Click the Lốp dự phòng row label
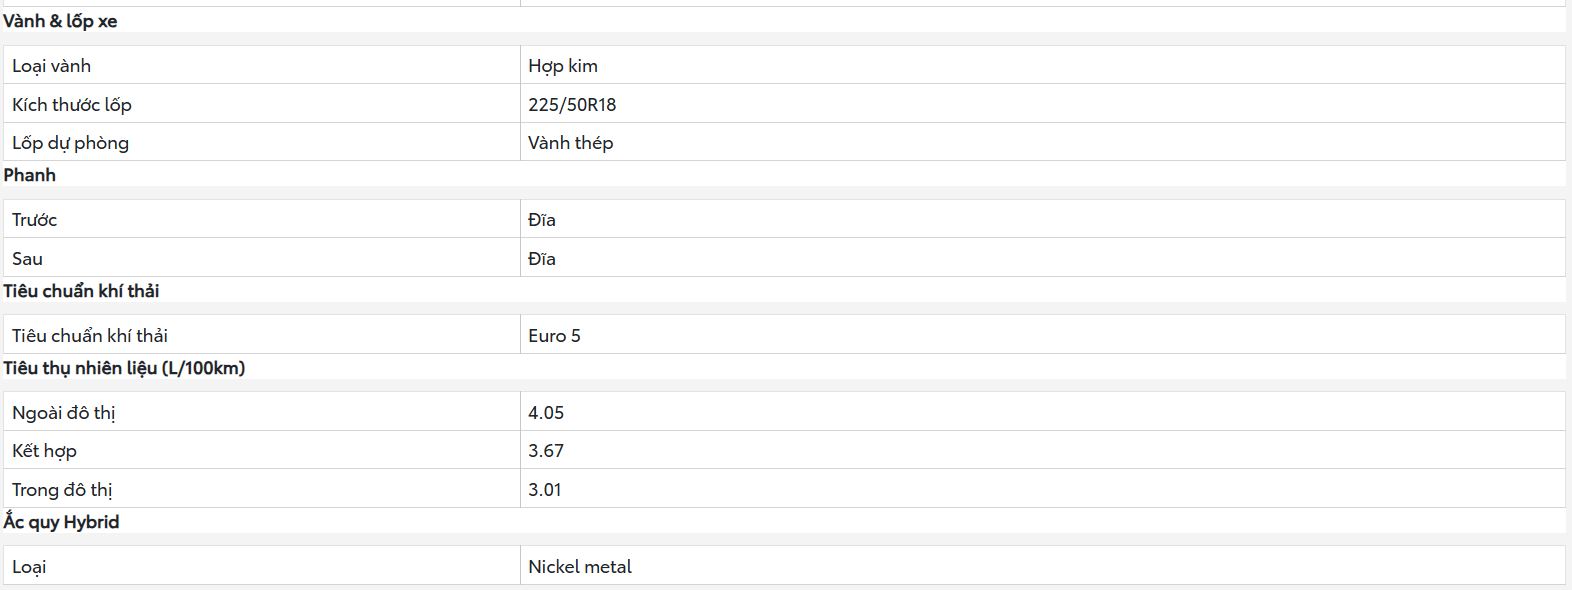1572x590 pixels. (70, 143)
